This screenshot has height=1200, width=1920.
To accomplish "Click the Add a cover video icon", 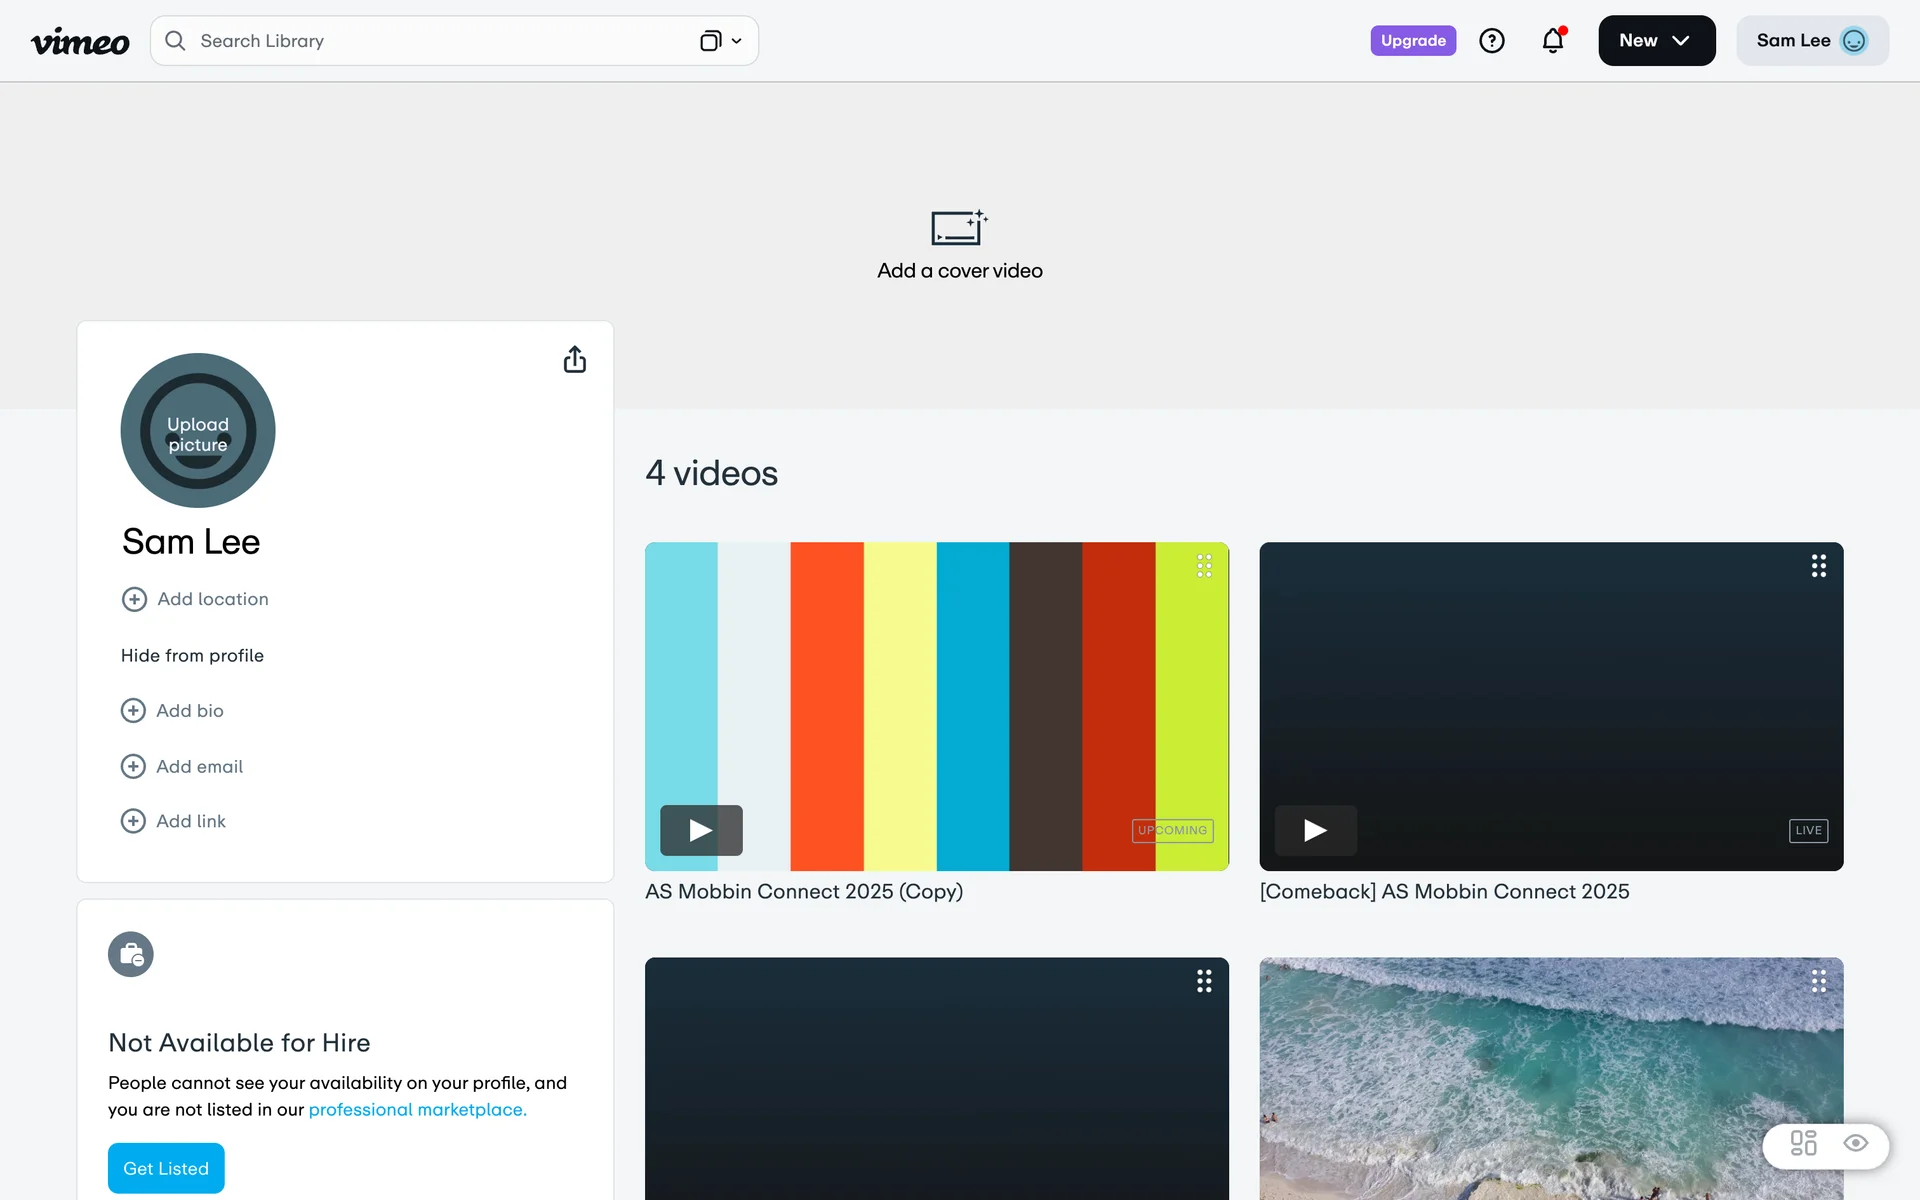I will [x=958, y=228].
